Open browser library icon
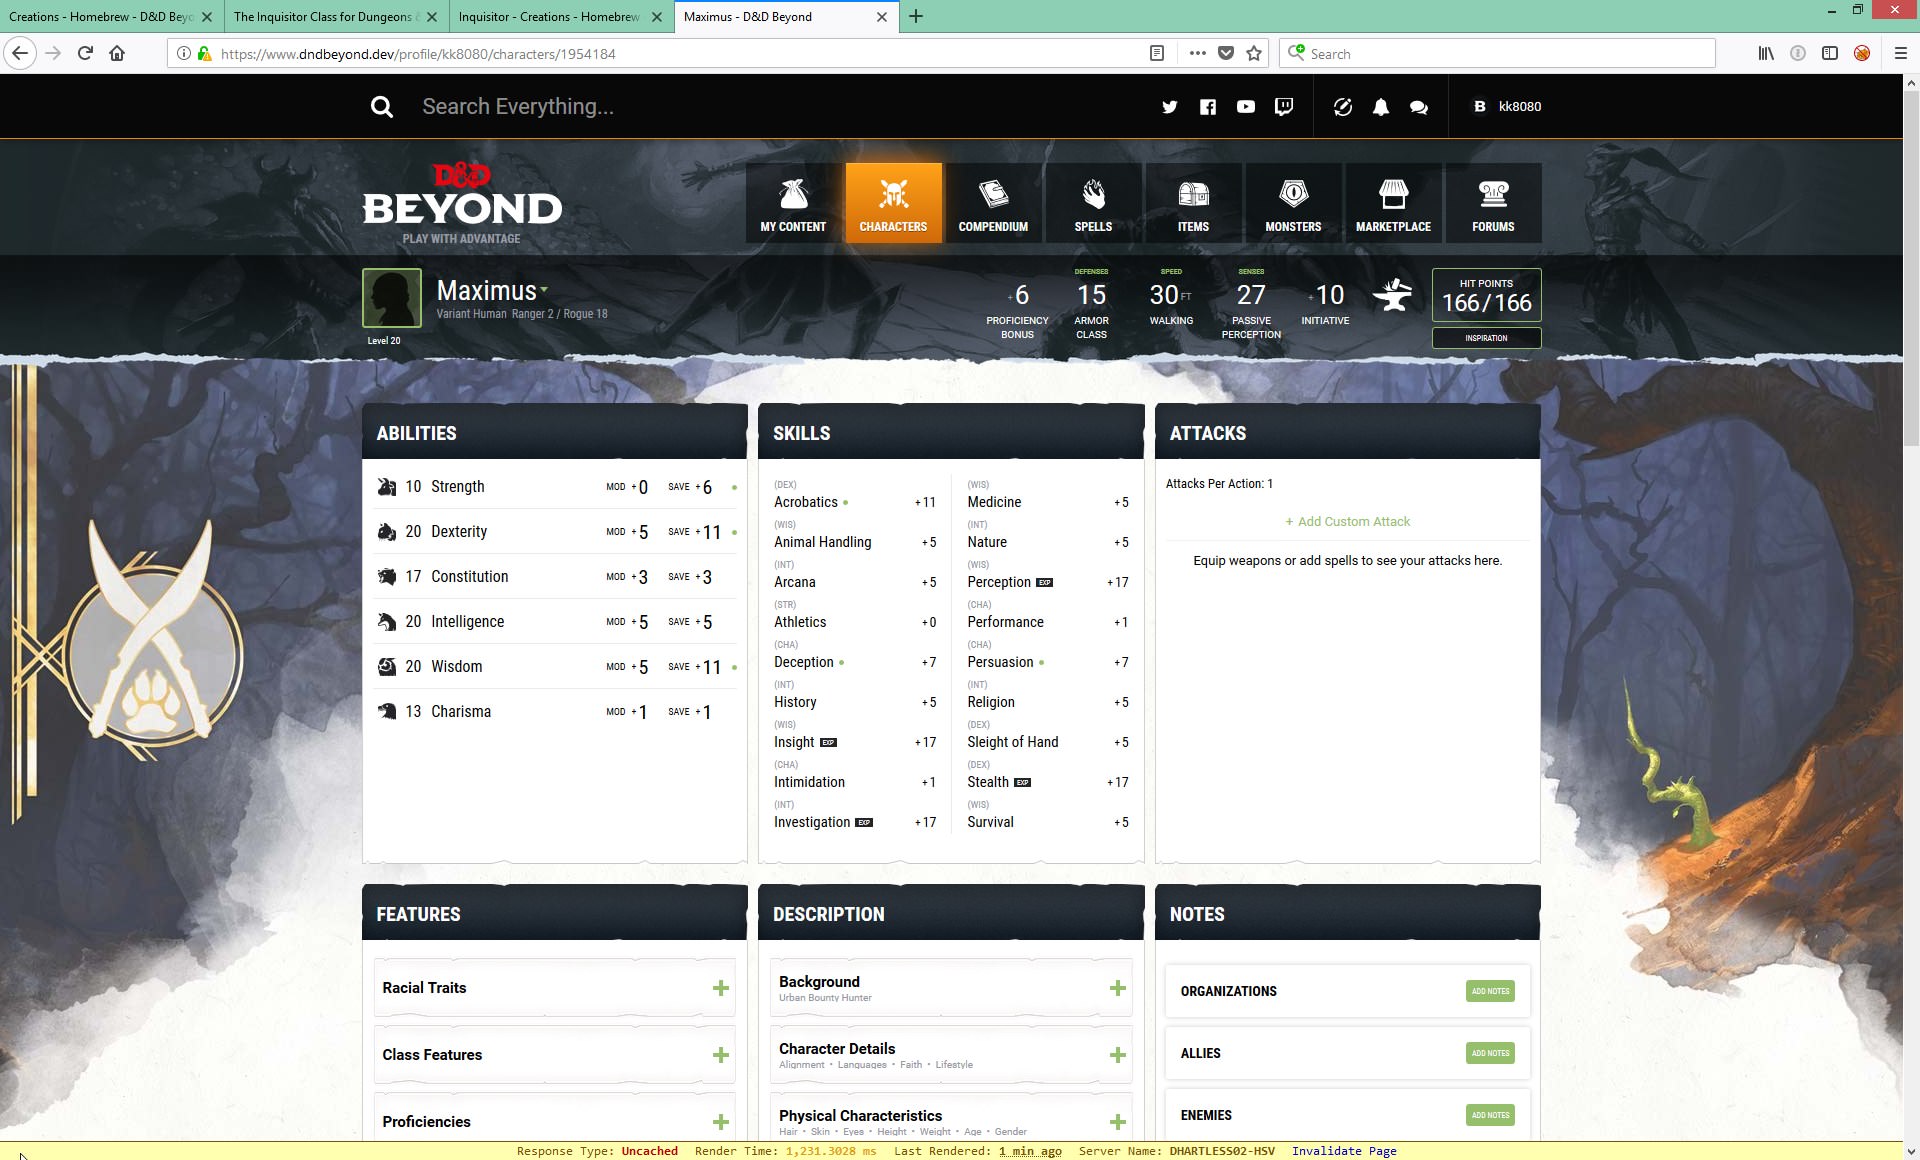 click(1766, 54)
